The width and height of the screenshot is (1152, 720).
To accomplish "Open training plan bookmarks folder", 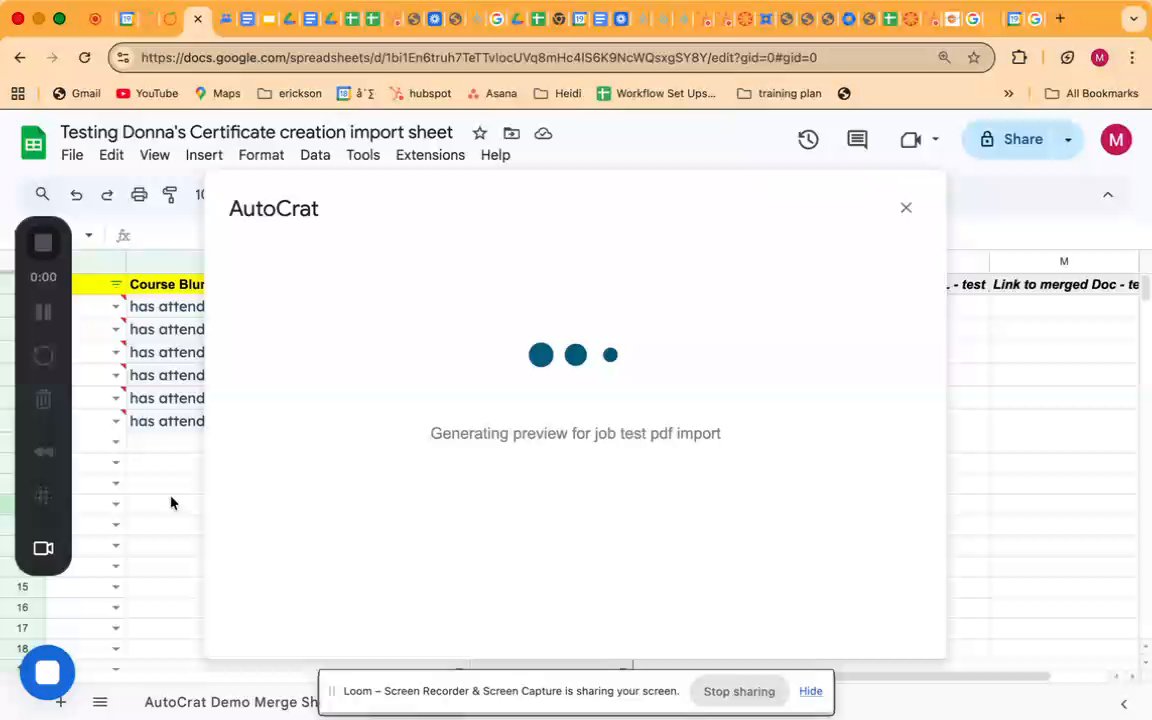I will (779, 93).
